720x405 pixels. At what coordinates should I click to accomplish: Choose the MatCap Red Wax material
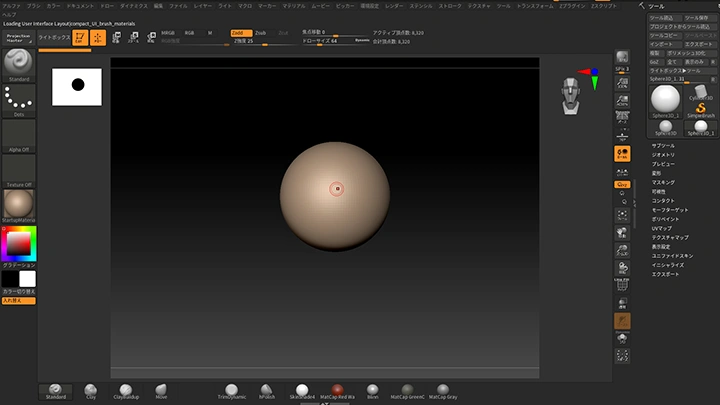338,392
